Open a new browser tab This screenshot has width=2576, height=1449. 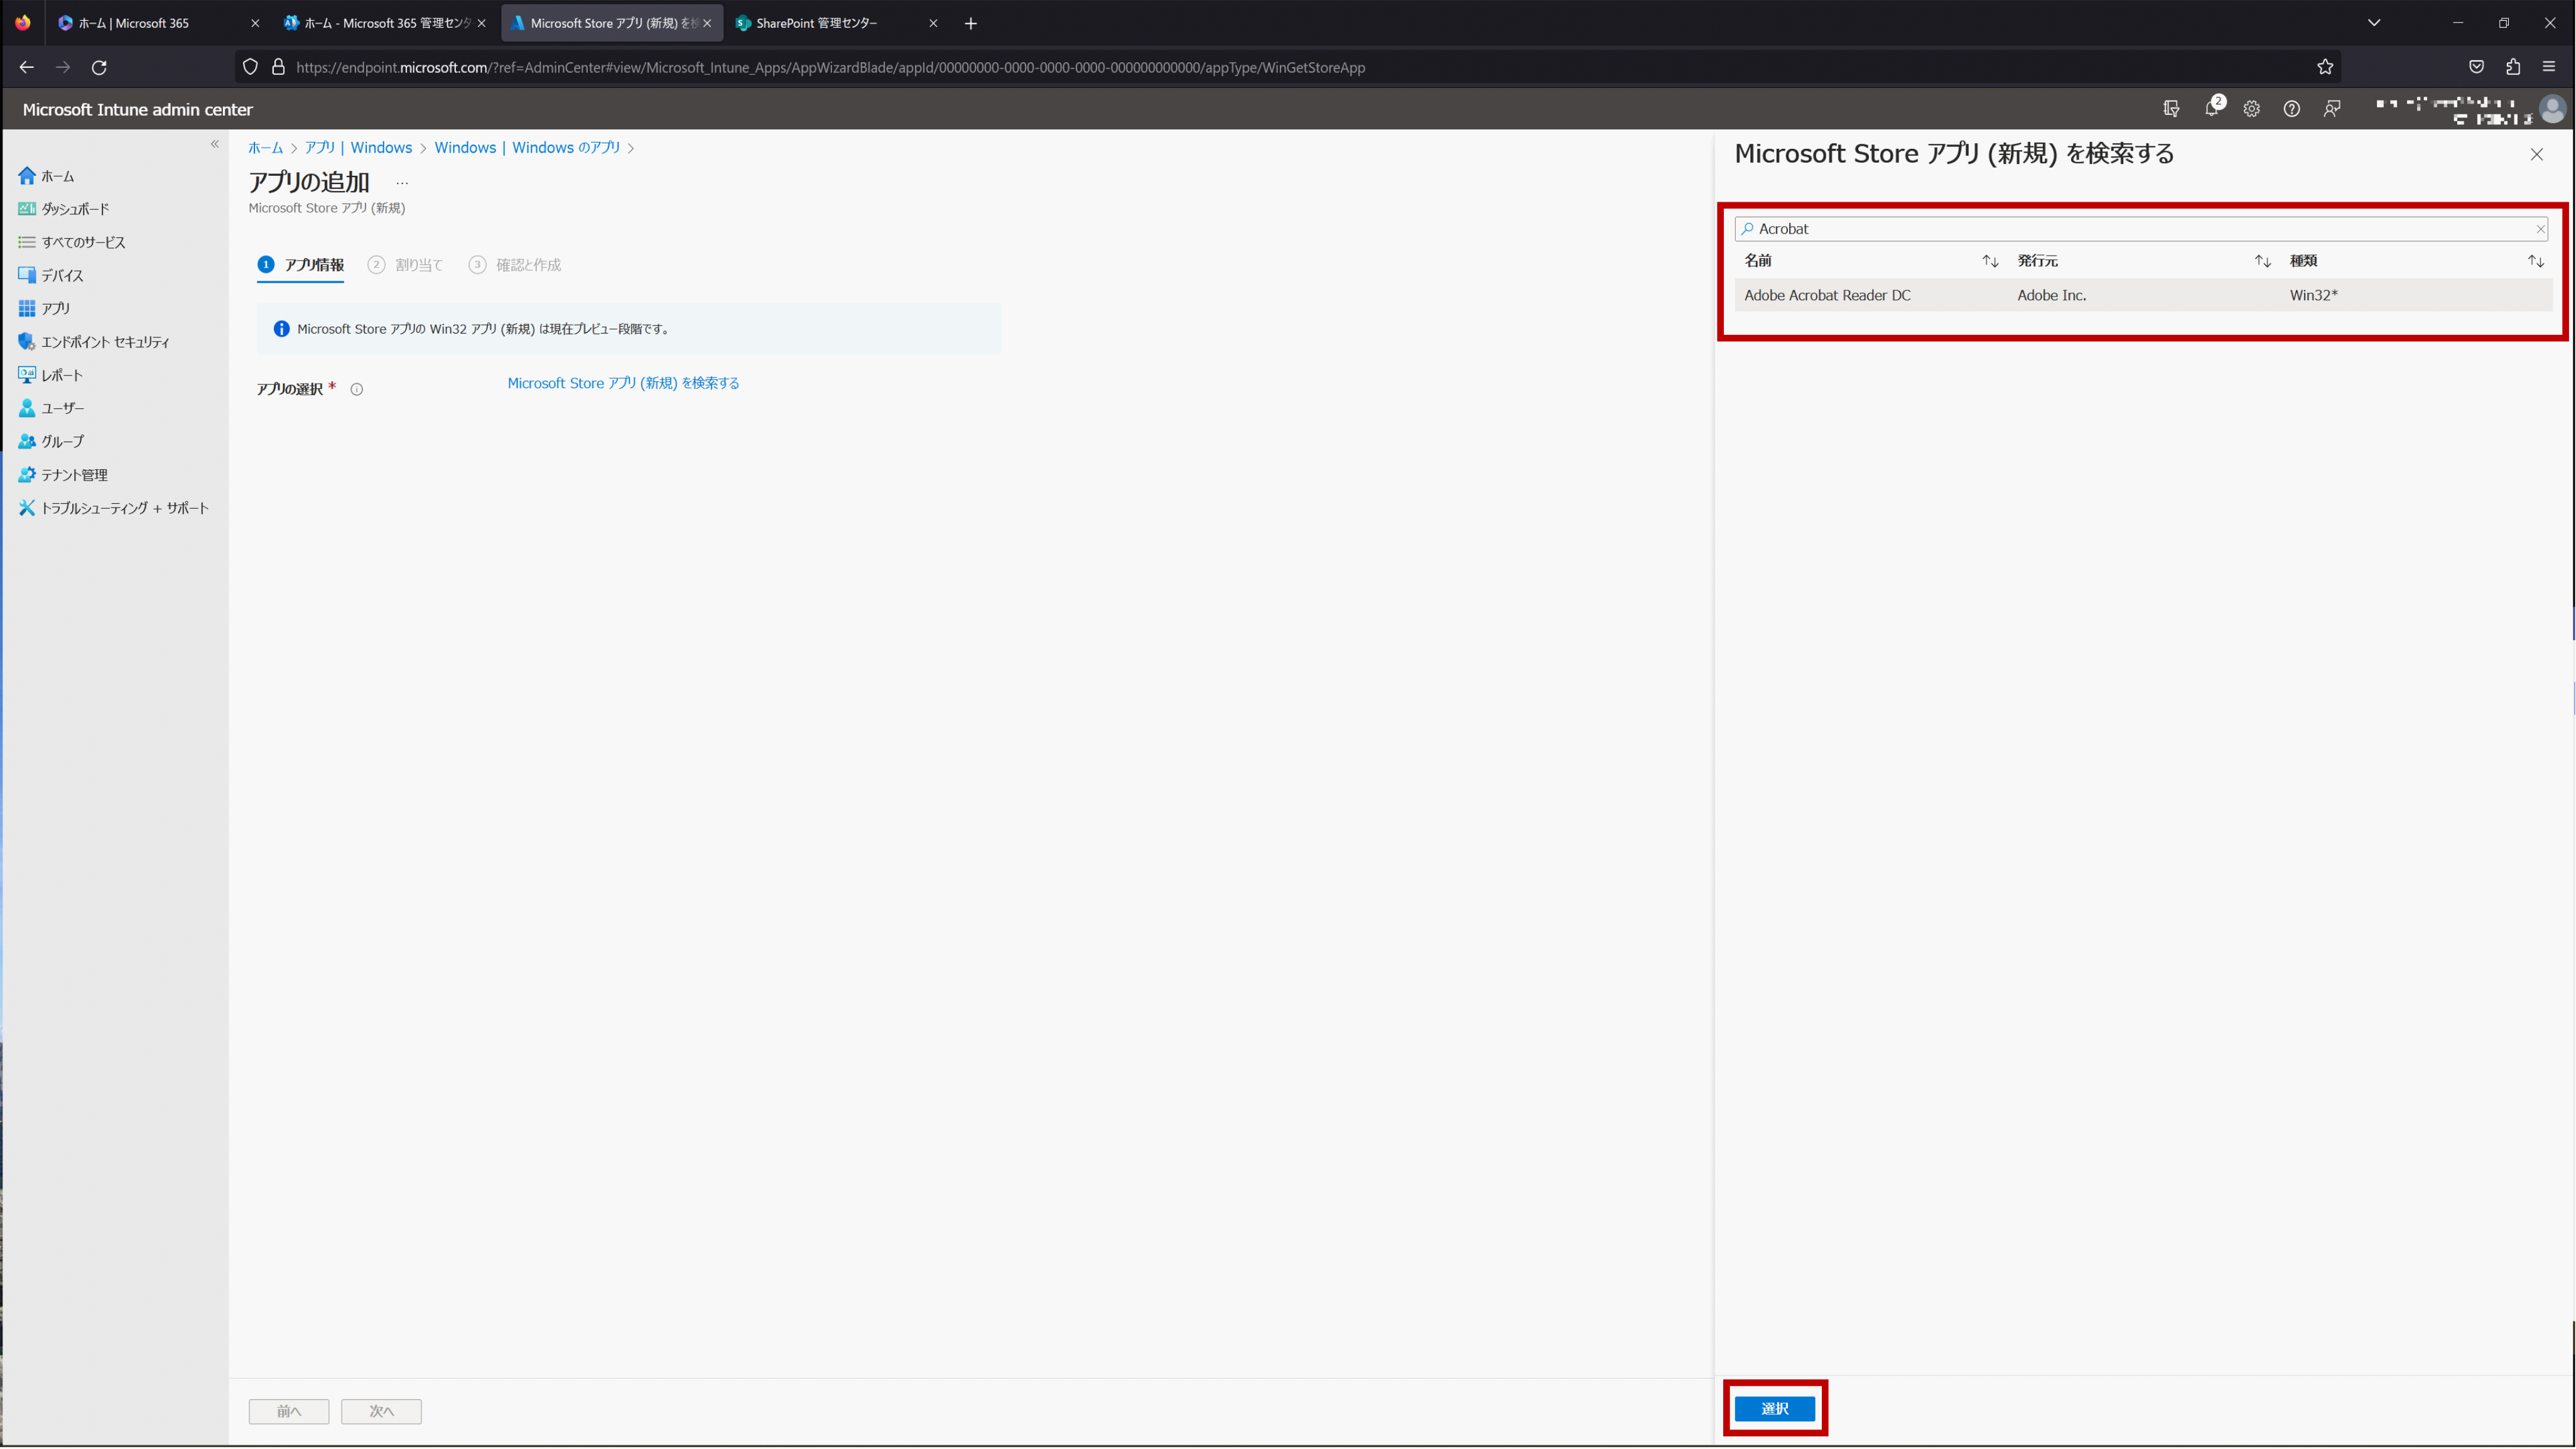[970, 23]
